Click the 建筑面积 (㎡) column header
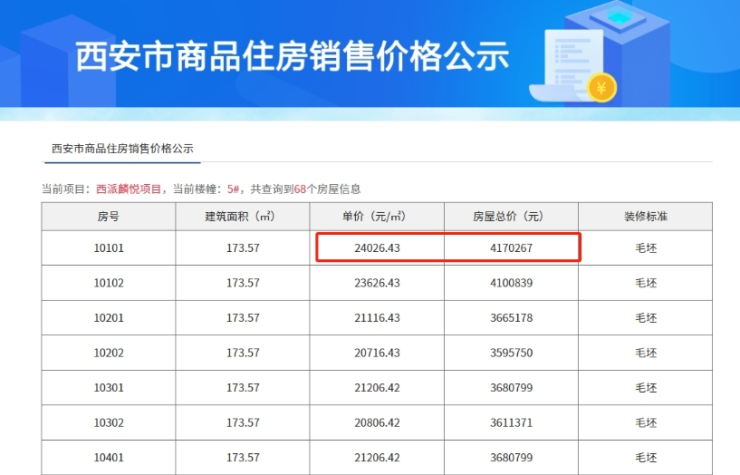The height and width of the screenshot is (475, 740). [243, 216]
